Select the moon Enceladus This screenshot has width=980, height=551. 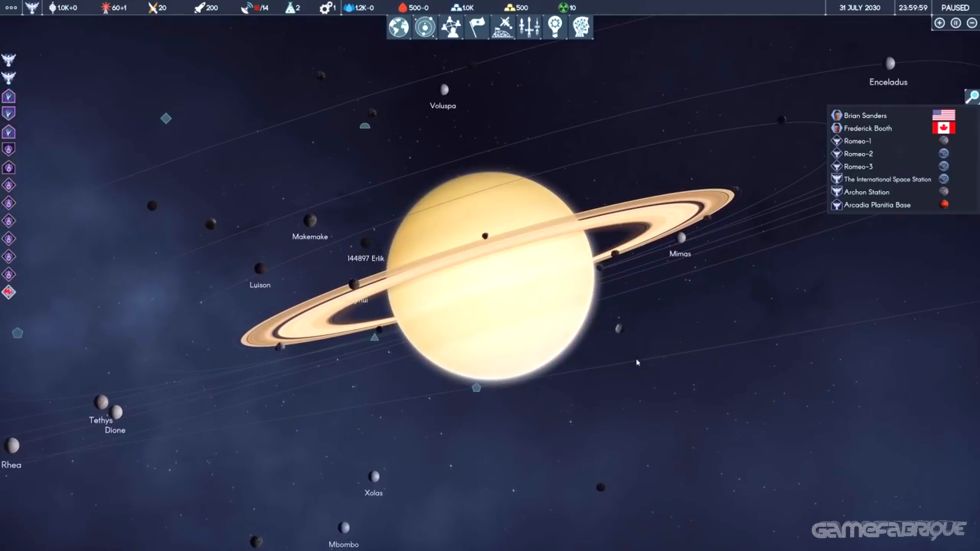click(889, 63)
